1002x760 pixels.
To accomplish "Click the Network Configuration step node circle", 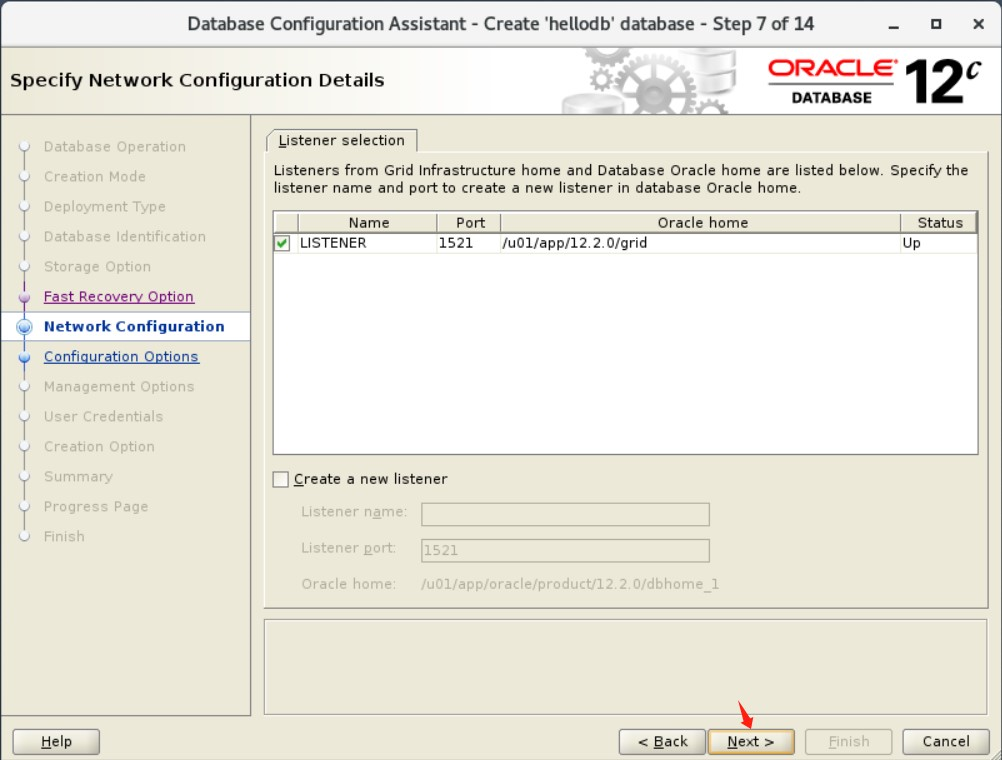I will (x=23, y=326).
